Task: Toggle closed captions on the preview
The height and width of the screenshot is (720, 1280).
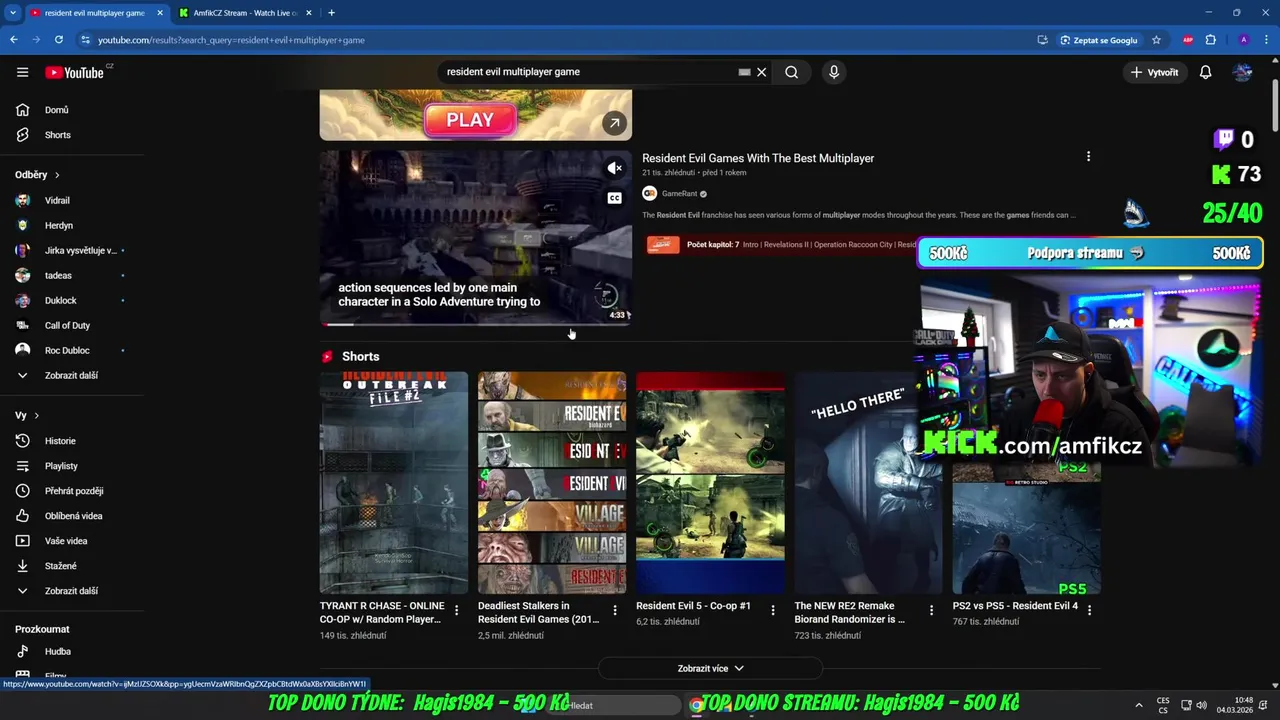Action: [x=615, y=198]
